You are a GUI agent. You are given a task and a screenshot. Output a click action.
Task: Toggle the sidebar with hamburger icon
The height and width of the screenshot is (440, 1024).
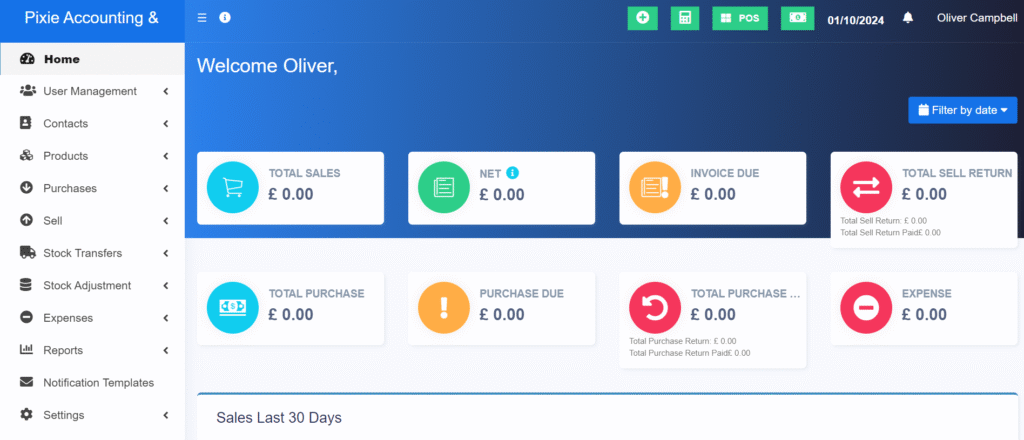pyautogui.click(x=202, y=18)
